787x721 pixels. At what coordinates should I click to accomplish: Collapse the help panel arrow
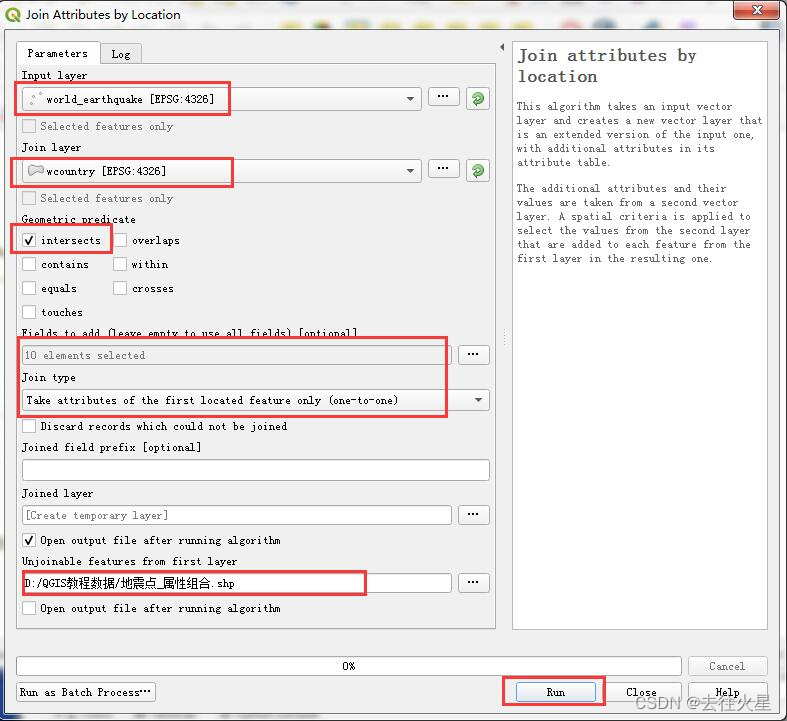pyautogui.click(x=502, y=47)
